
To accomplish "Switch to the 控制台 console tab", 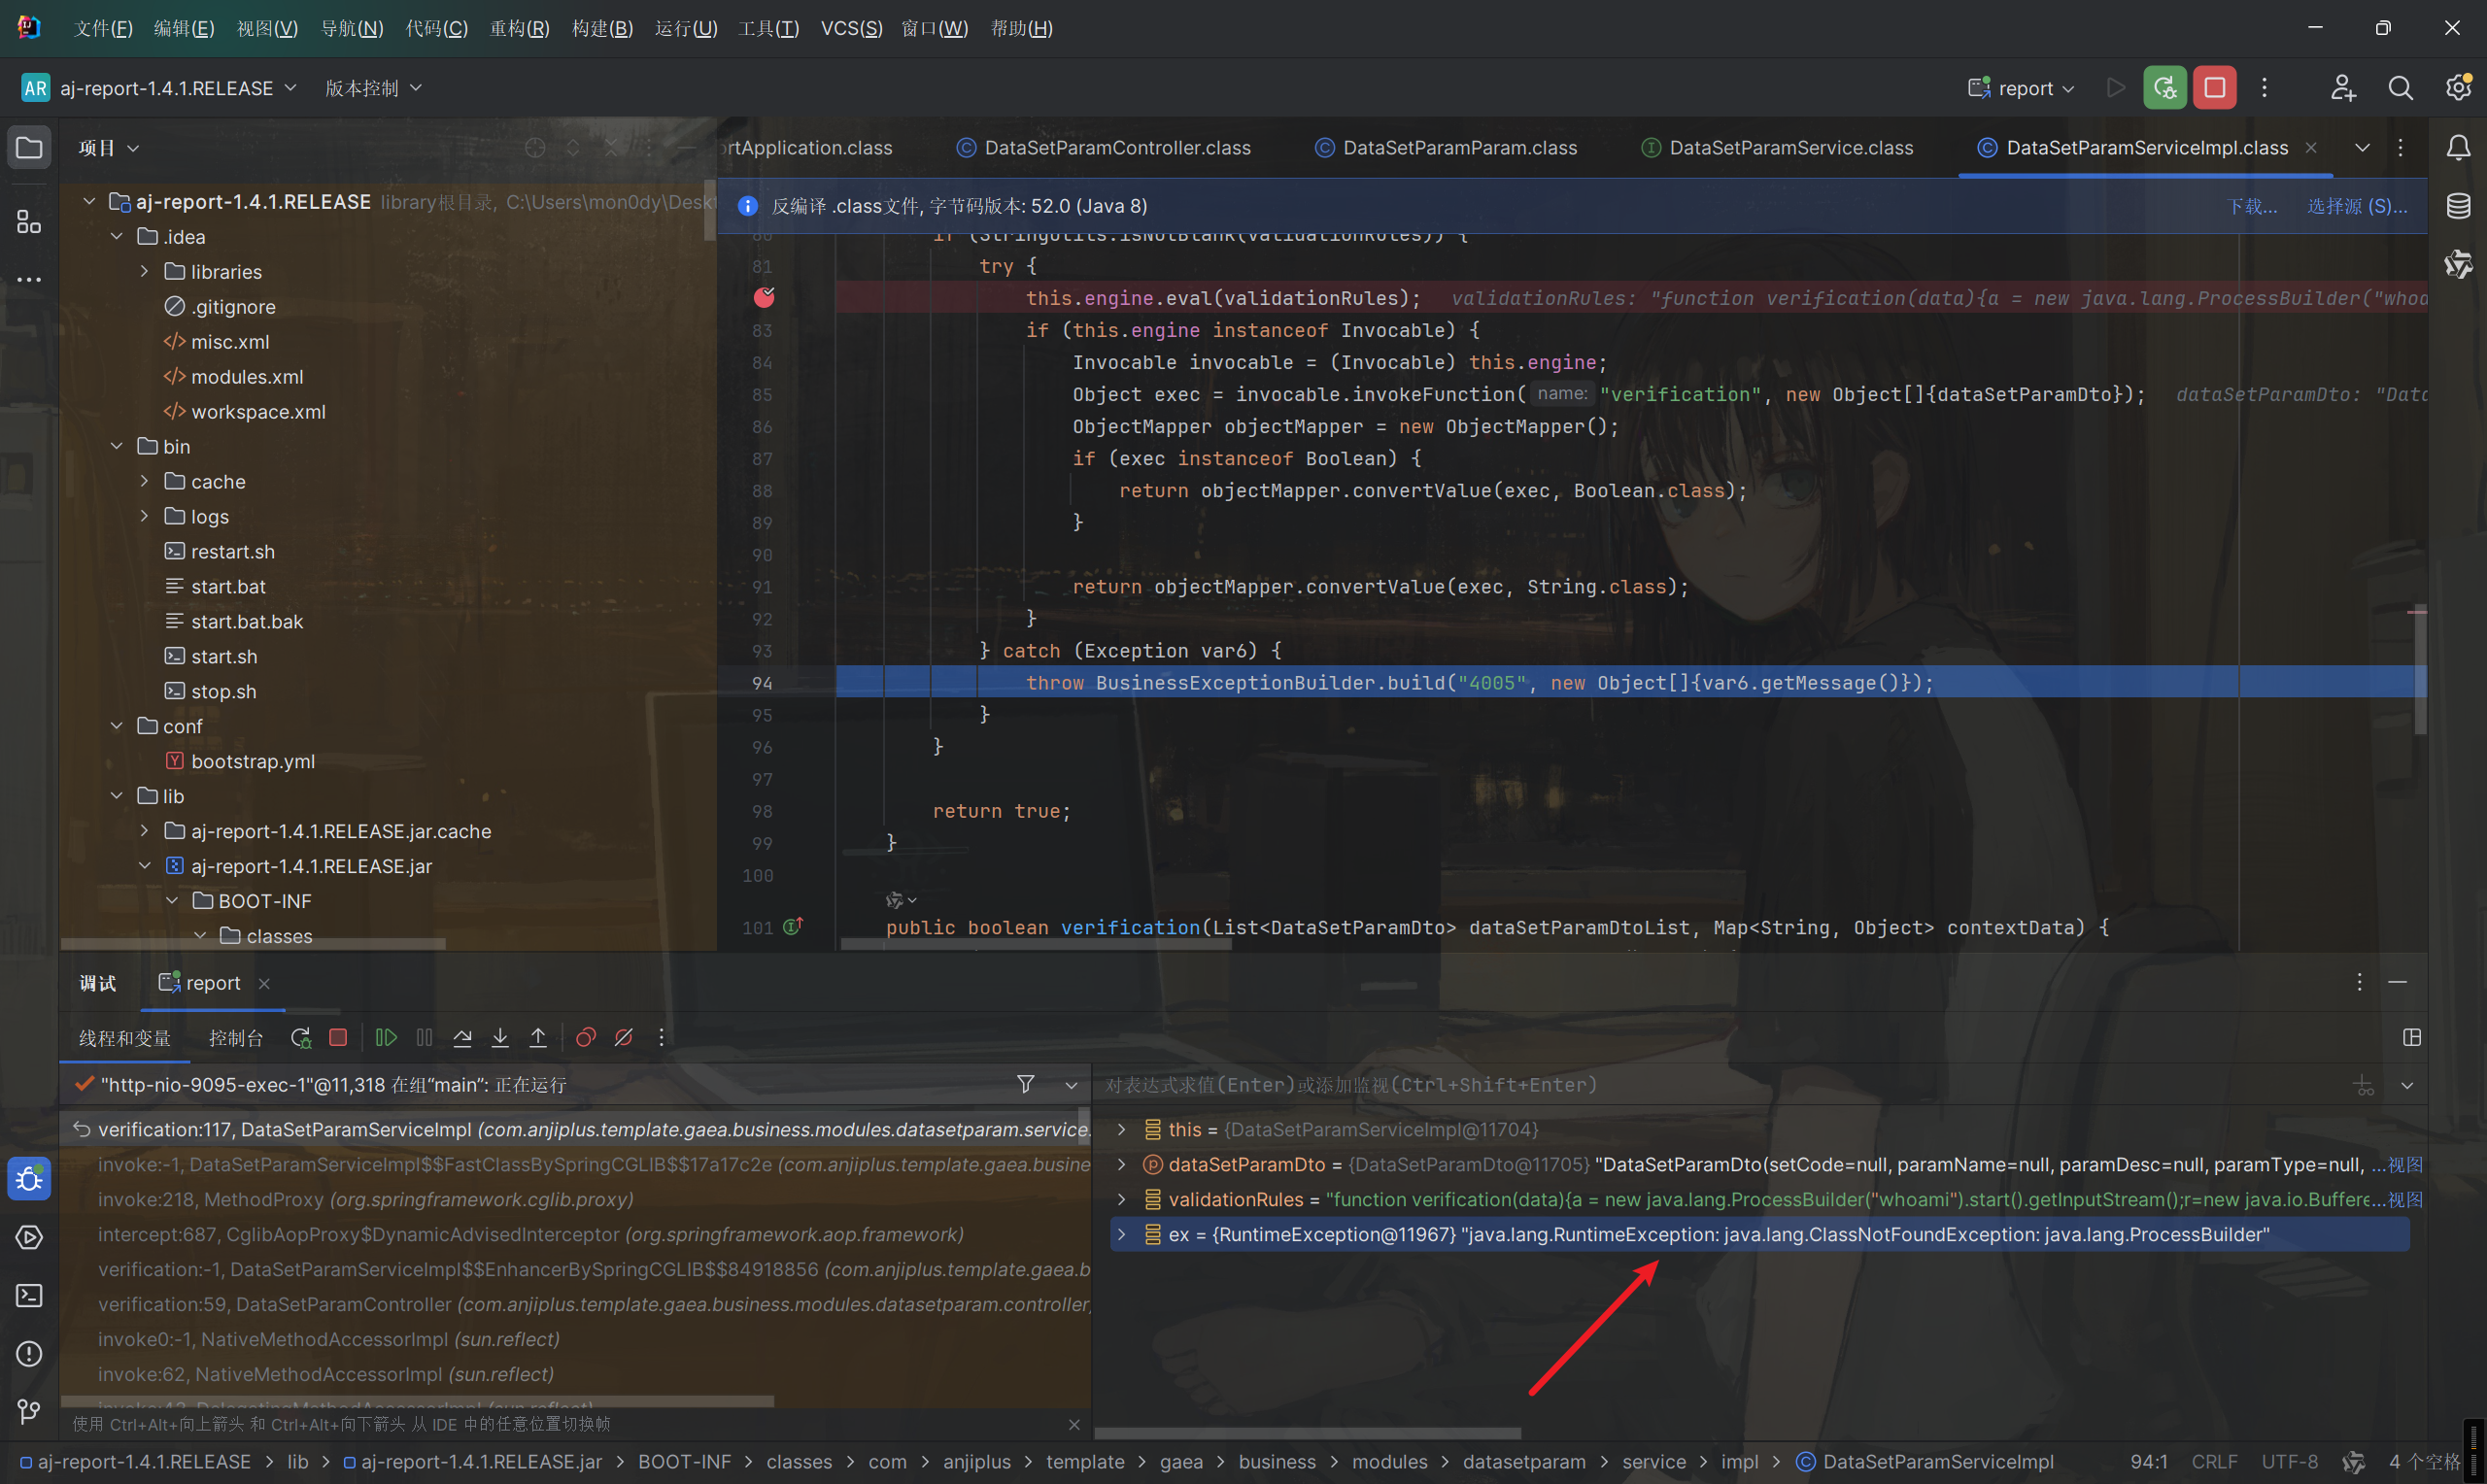I will [x=236, y=1038].
